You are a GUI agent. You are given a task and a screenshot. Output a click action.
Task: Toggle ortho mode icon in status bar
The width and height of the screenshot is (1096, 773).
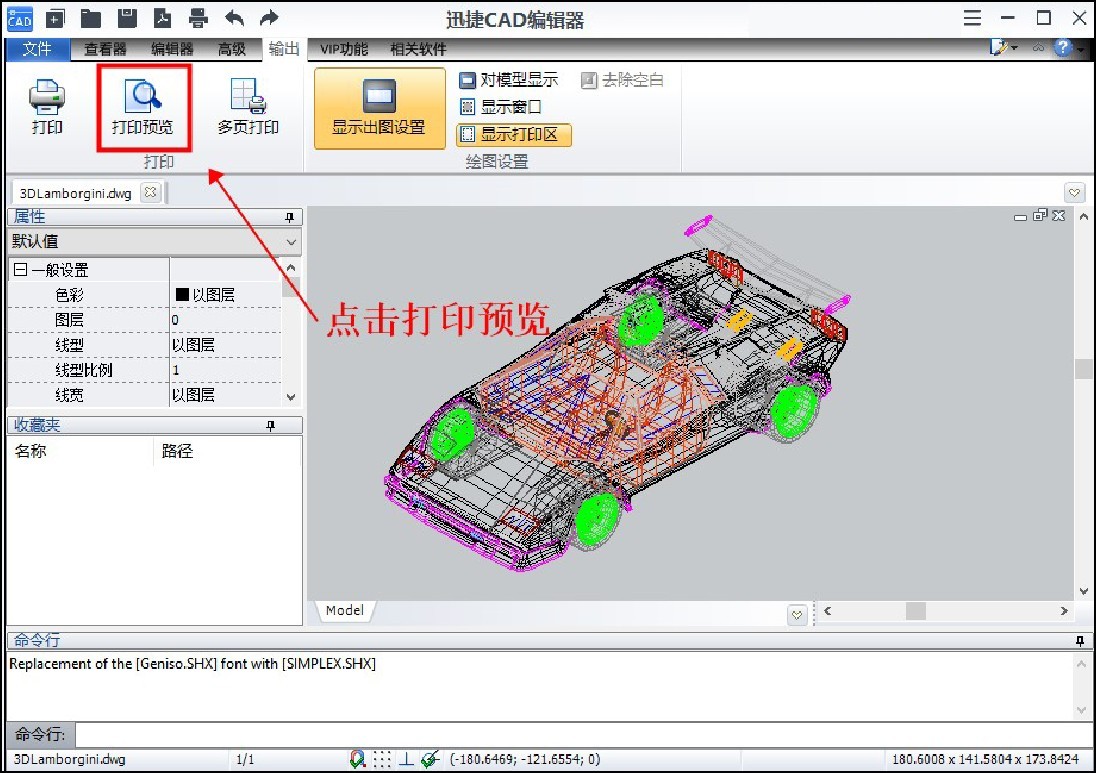click(406, 759)
